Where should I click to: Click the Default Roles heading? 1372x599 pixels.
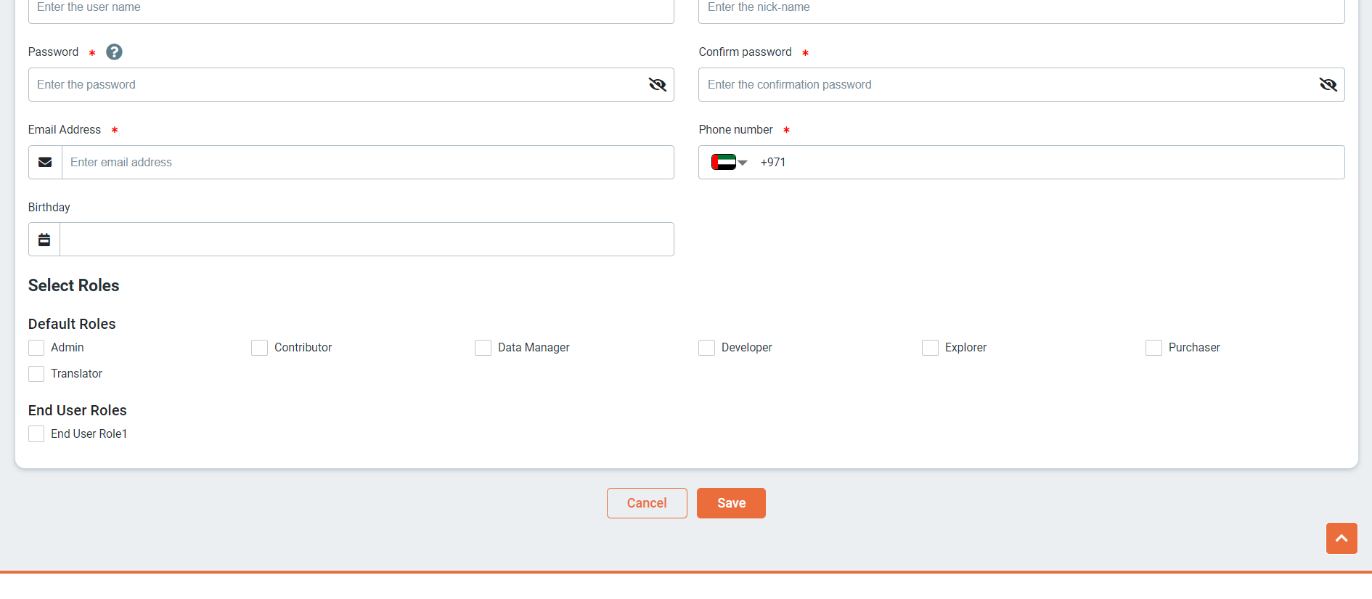[72, 324]
